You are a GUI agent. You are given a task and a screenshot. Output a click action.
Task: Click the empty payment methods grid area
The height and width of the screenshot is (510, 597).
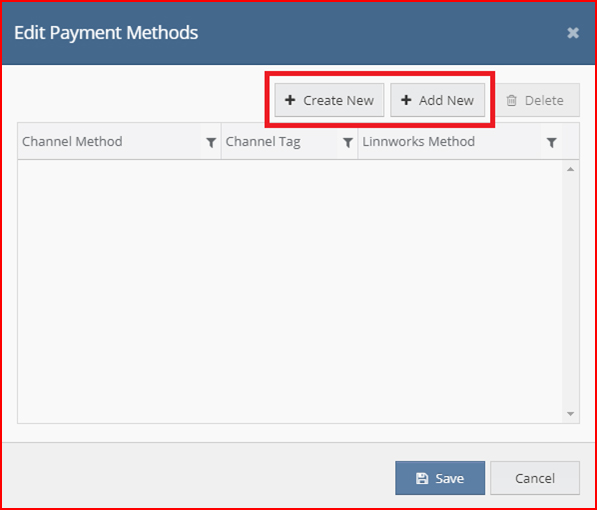(290, 291)
